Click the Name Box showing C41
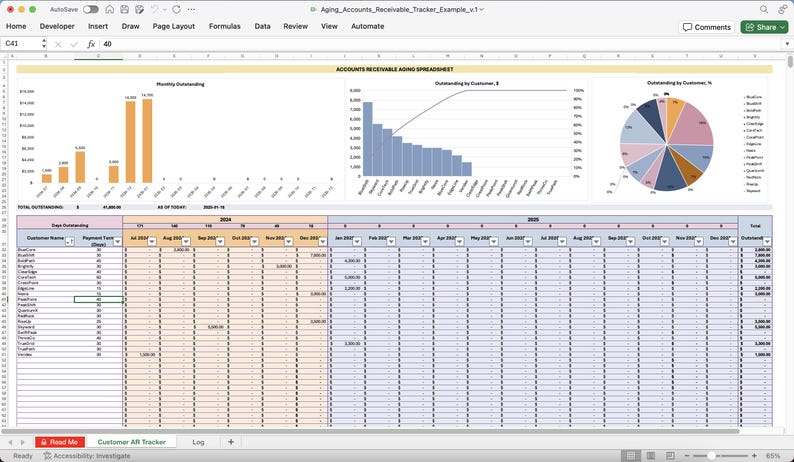The image size is (794, 462). point(20,44)
